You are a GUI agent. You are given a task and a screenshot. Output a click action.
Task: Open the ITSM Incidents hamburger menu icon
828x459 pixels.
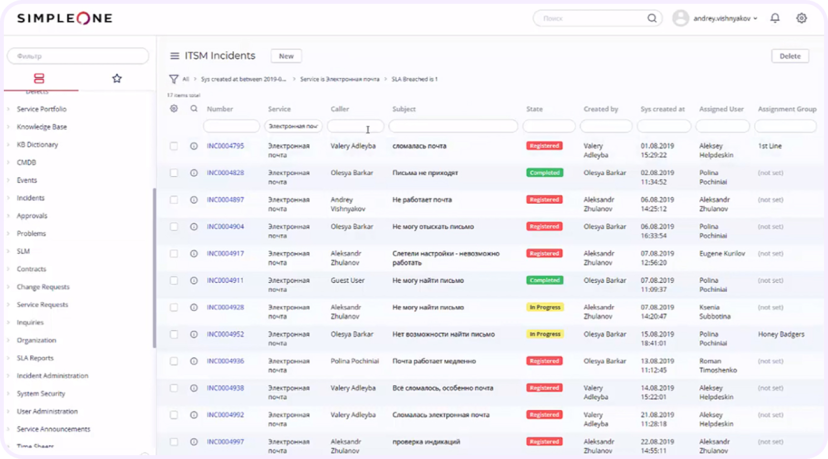click(174, 55)
